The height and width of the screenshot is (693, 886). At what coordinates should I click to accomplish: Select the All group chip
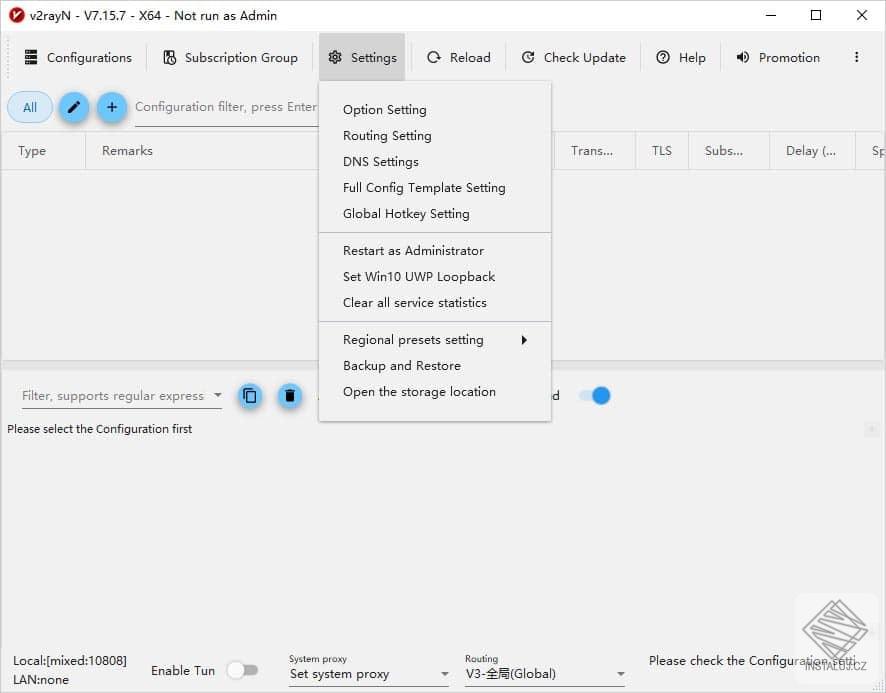pos(30,107)
